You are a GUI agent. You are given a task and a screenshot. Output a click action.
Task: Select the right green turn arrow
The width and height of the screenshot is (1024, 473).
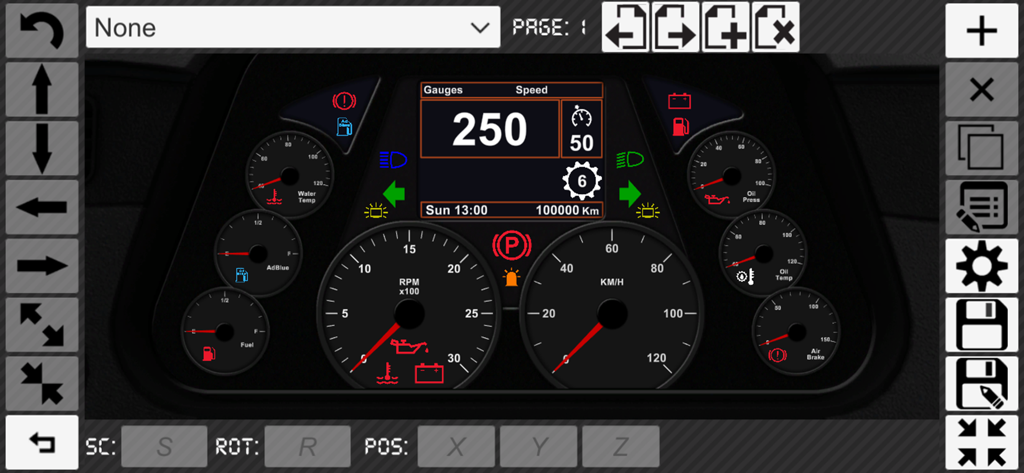(x=630, y=193)
